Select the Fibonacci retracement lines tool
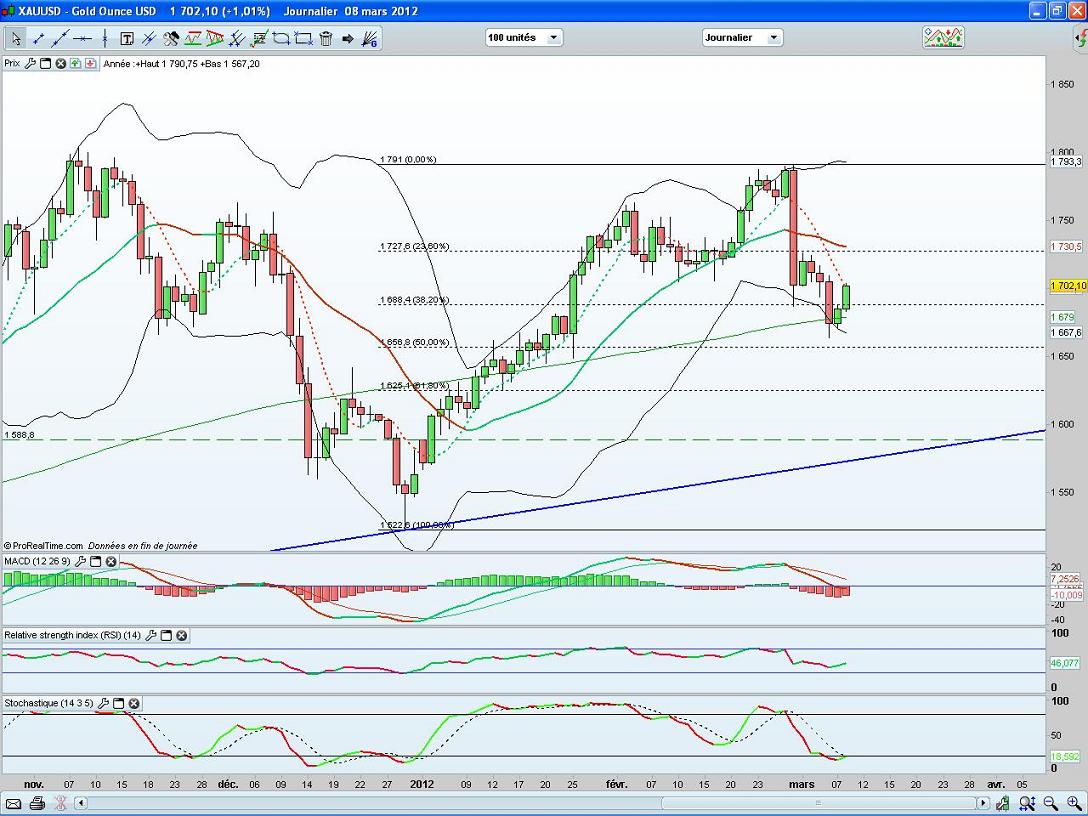Viewport: 1088px width, 816px height. 237,39
